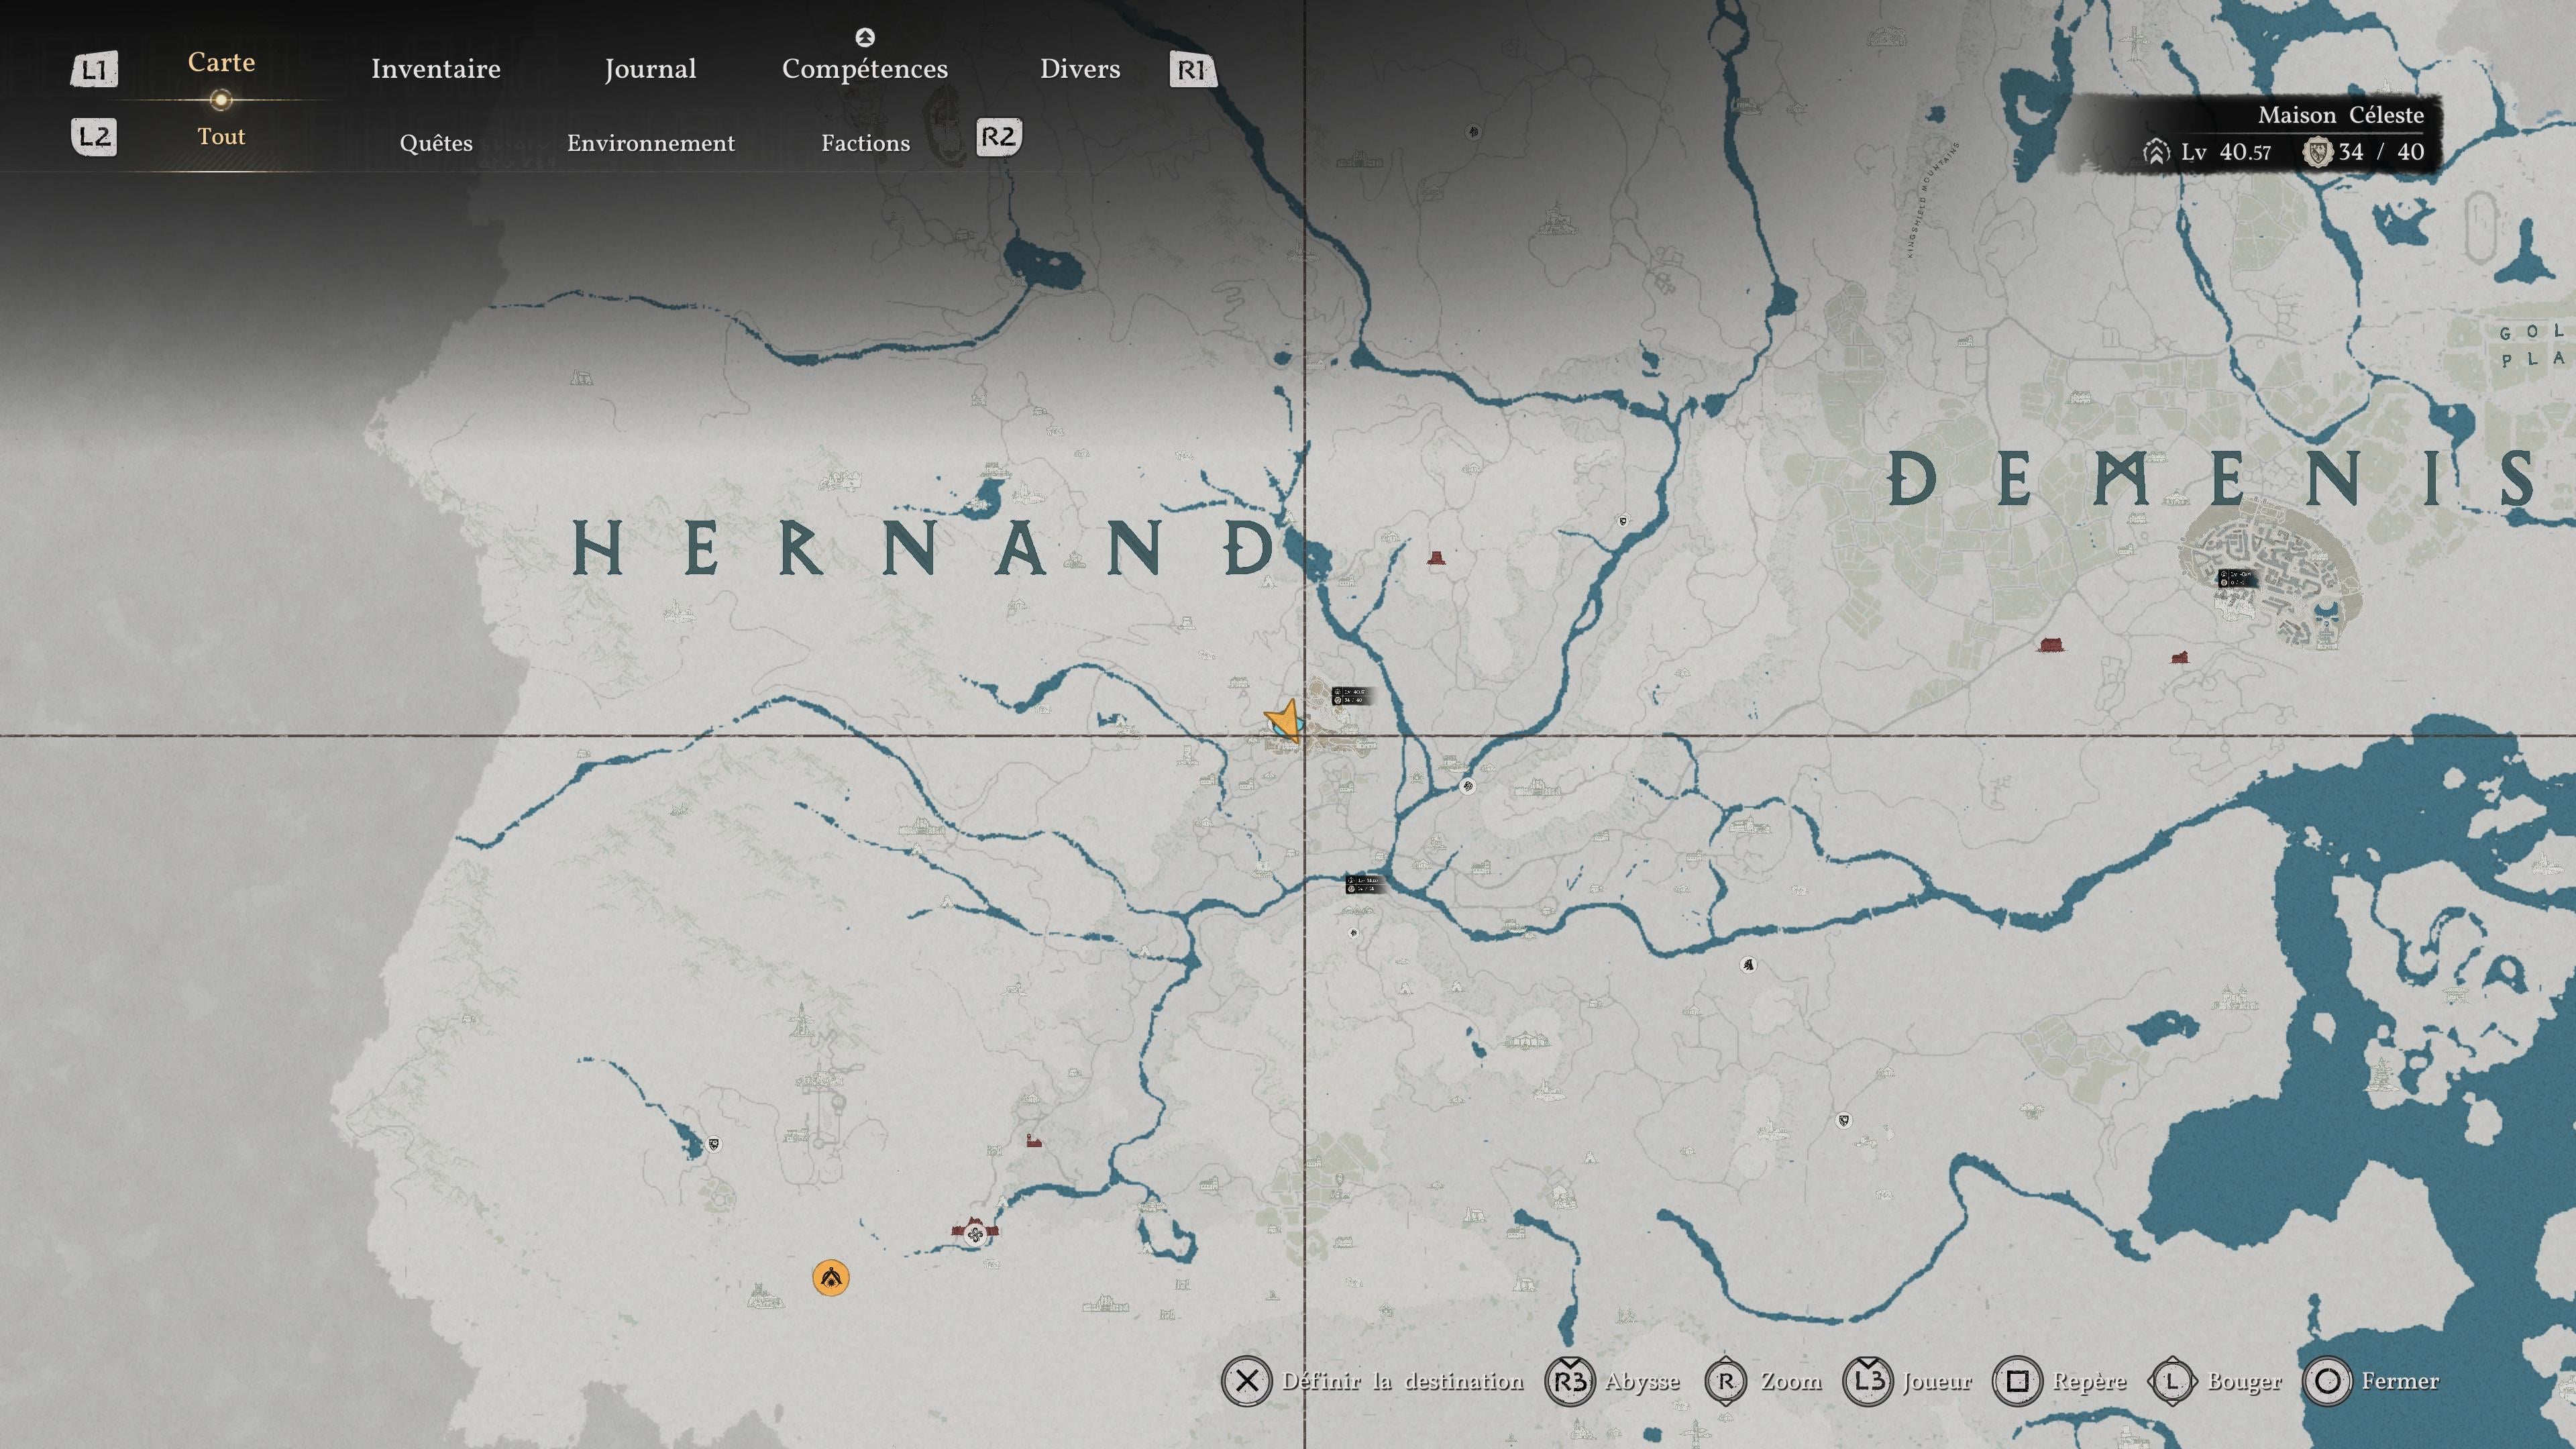Image resolution: width=2576 pixels, height=1449 pixels.
Task: Open the Carte tab
Action: click(x=221, y=62)
